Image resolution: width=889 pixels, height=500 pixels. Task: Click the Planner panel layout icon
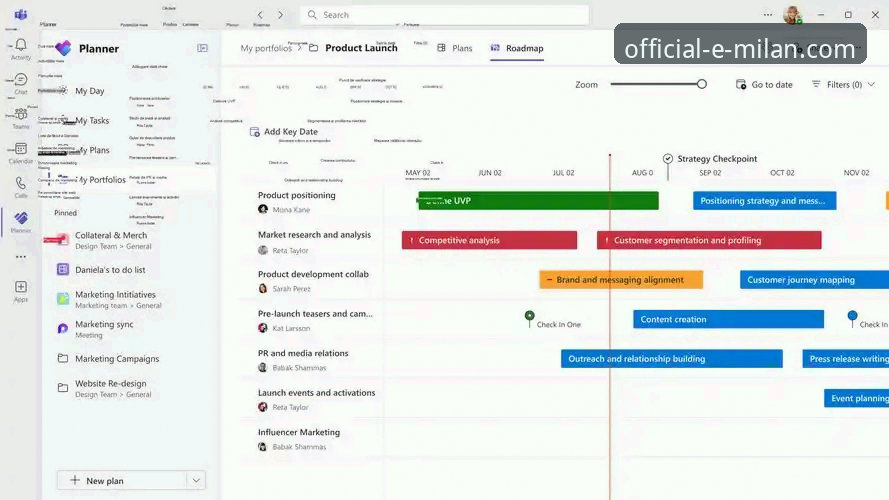click(203, 48)
